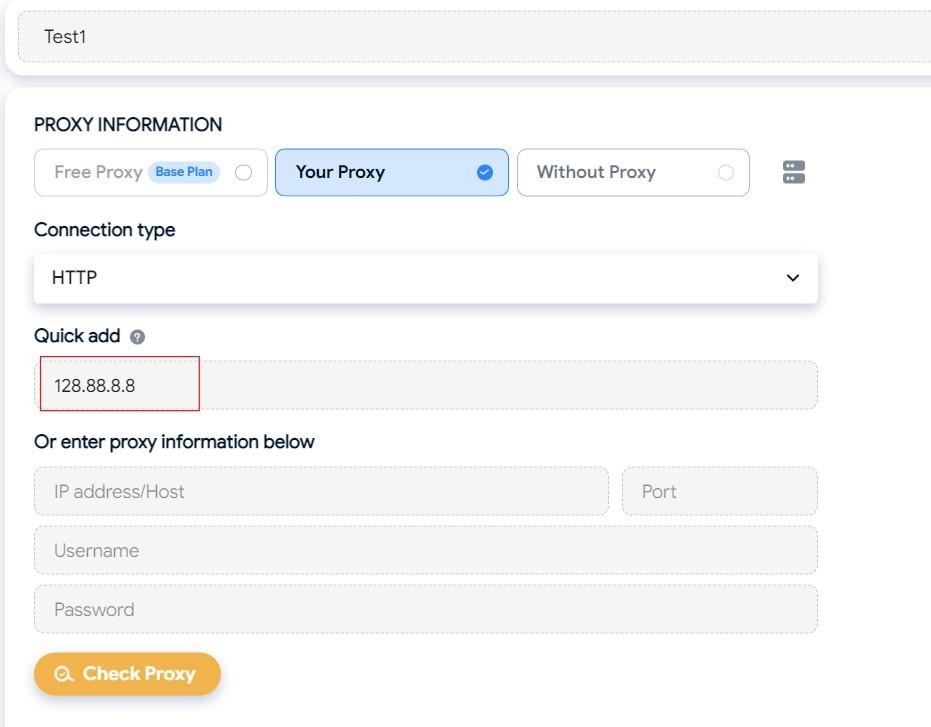Image resolution: width=931 pixels, height=727 pixels.
Task: Click the Base Plan badge
Action: click(x=184, y=172)
